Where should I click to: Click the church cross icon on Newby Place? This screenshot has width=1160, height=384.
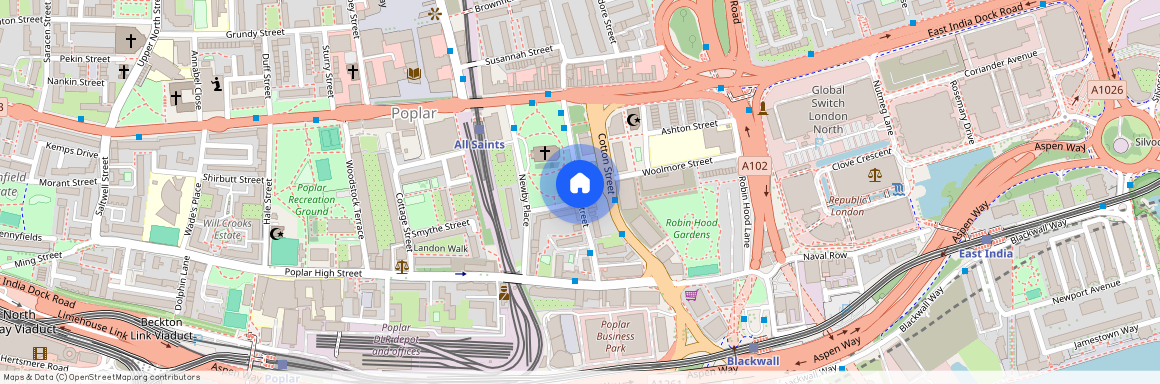tap(545, 153)
